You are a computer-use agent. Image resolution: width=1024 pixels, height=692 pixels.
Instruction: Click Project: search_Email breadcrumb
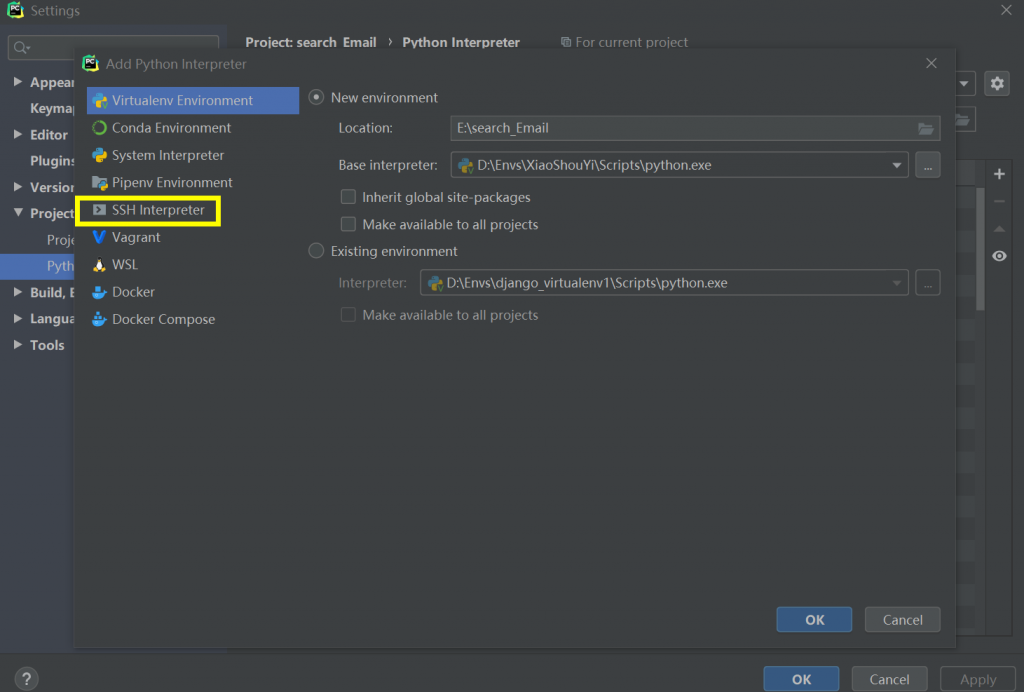pos(311,42)
